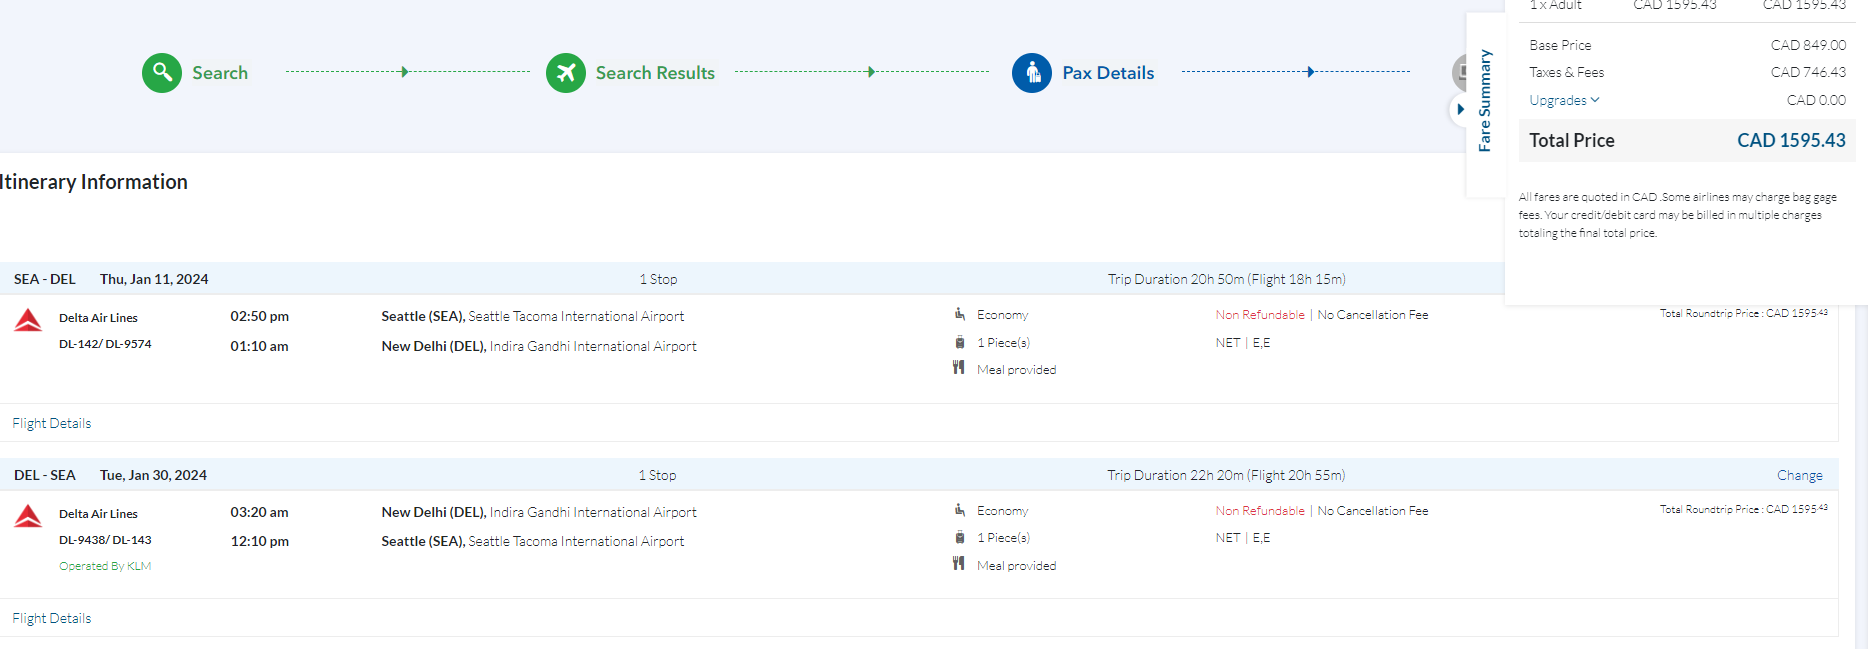Viewport: 1868px width, 649px height.
Task: Click the Fare Summary vertical tab
Action: (1485, 101)
